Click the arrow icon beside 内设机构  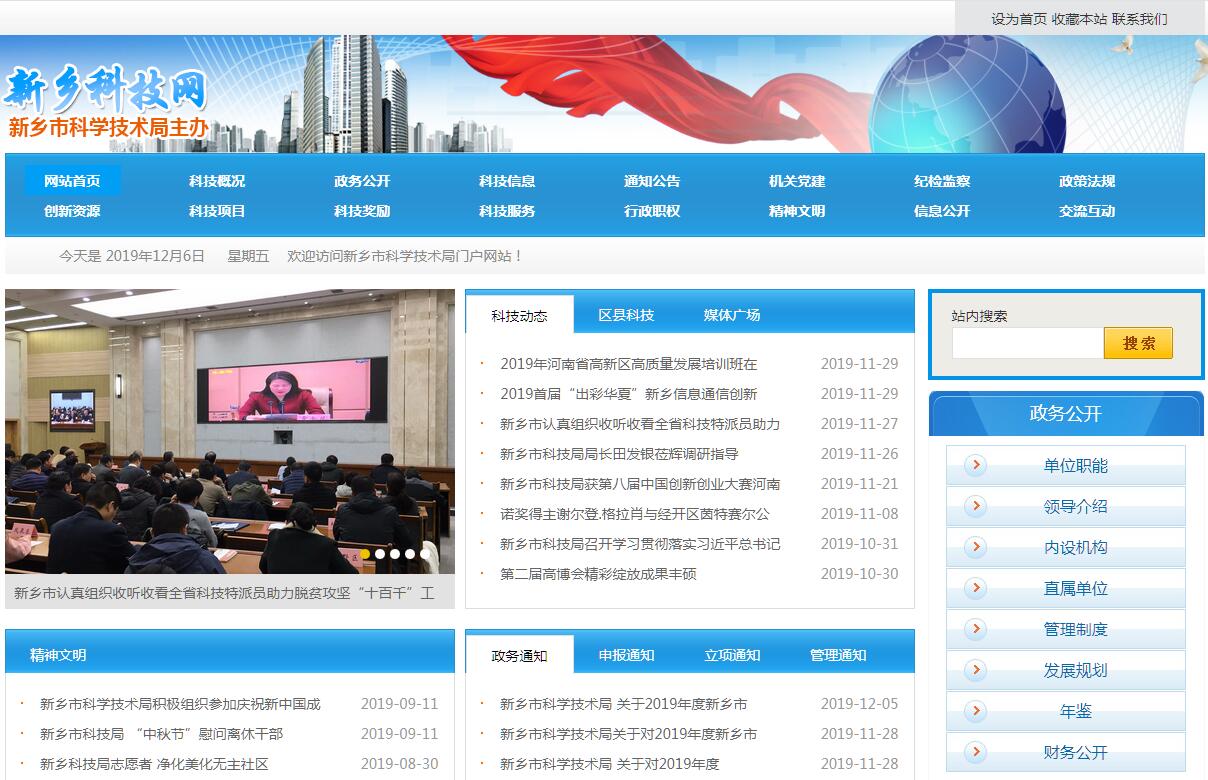coord(976,547)
